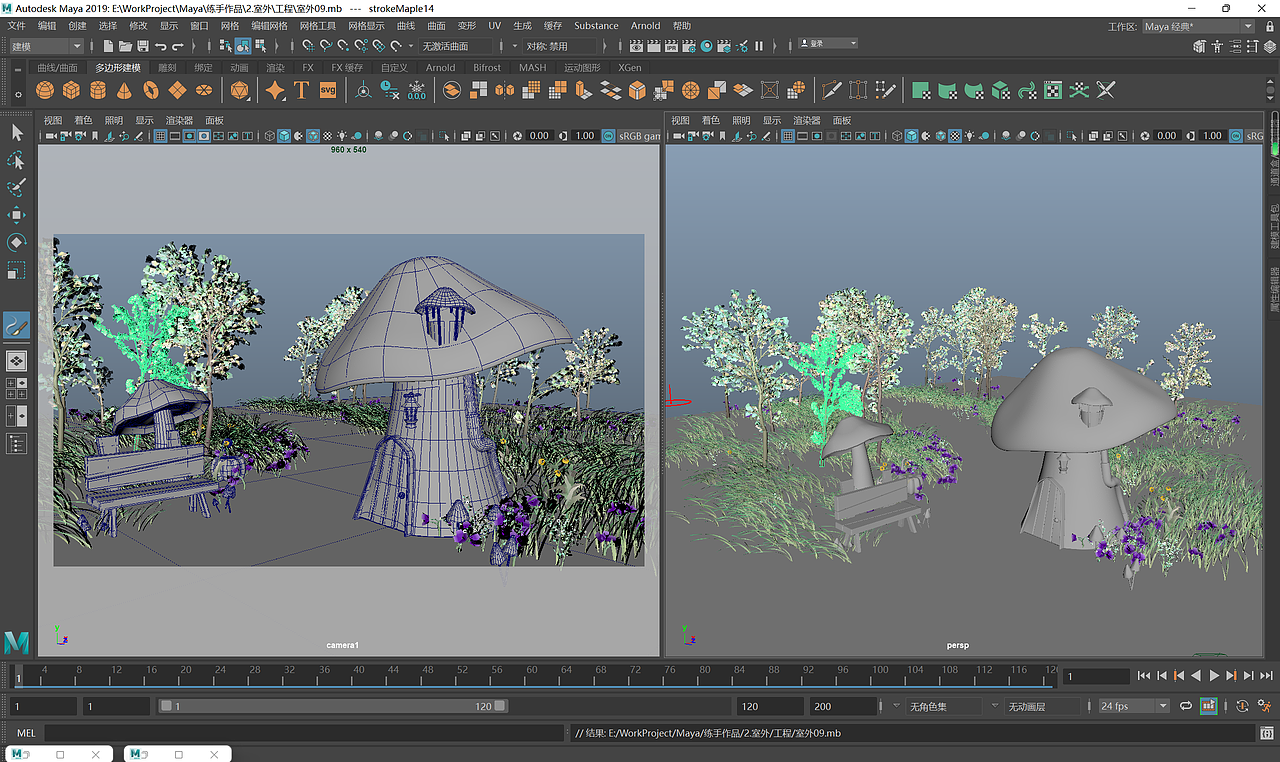Click the play forwards button

click(1214, 676)
